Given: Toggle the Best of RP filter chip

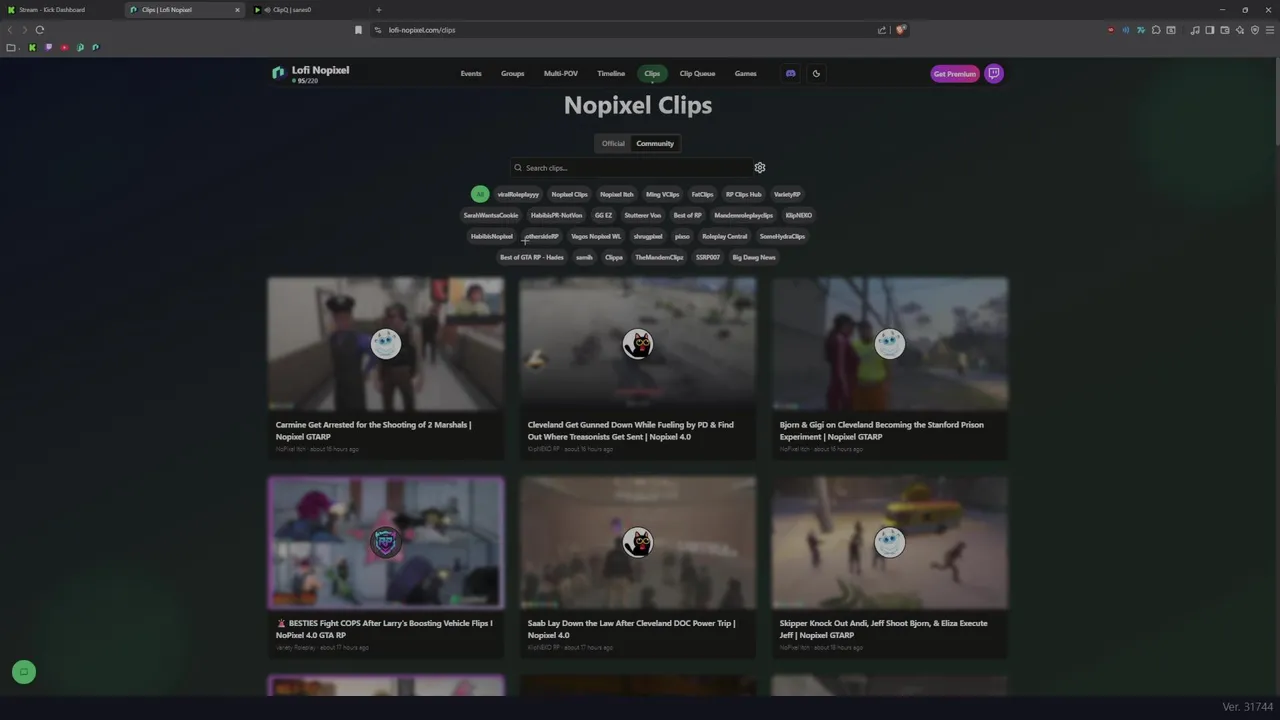Looking at the screenshot, I should [x=687, y=215].
